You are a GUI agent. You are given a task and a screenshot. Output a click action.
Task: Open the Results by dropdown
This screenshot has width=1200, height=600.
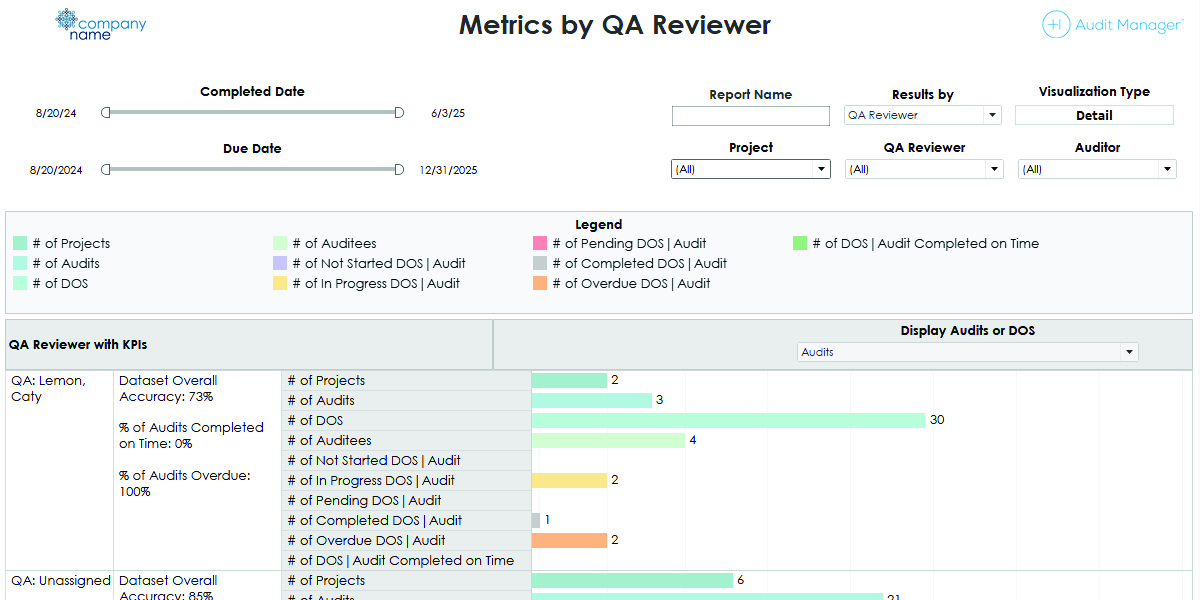922,115
